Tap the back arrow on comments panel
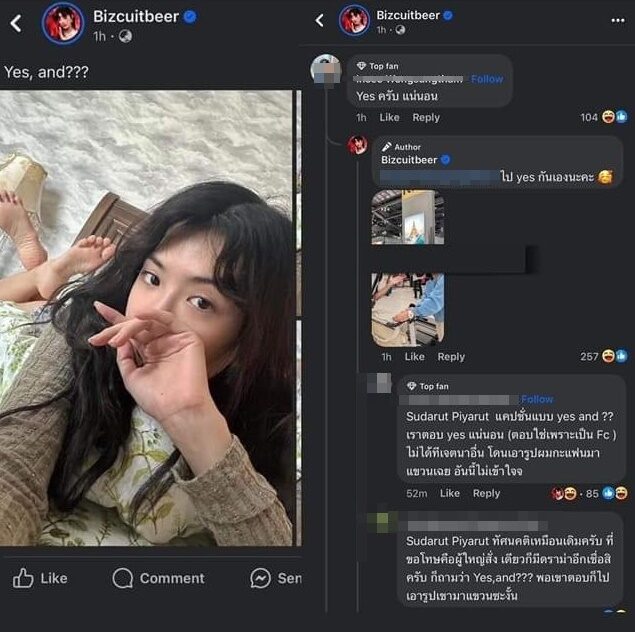The width and height of the screenshot is (635, 632). tap(320, 20)
